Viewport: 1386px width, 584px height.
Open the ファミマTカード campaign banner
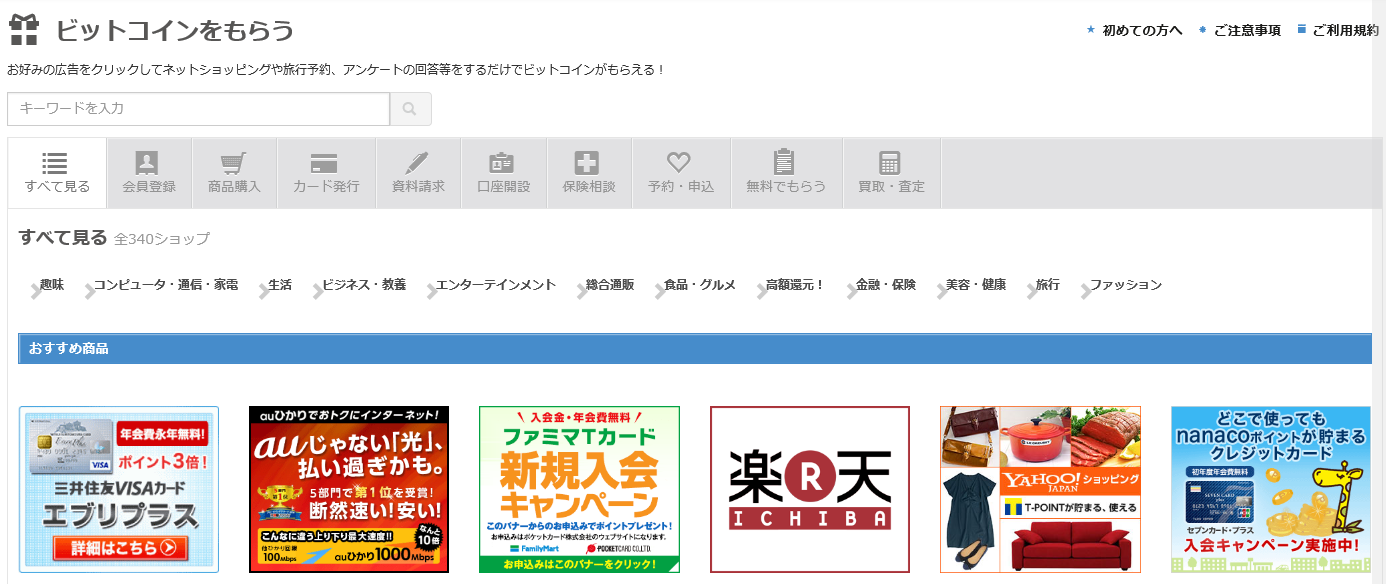point(579,489)
